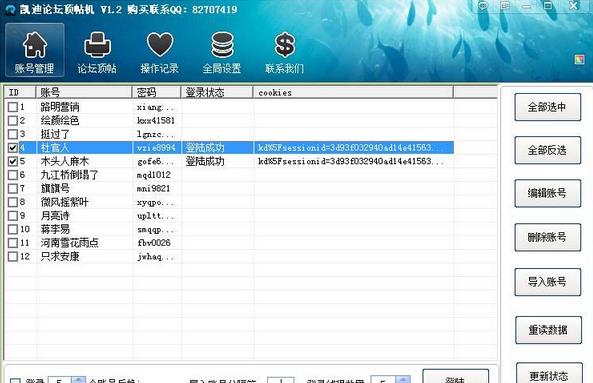The height and width of the screenshot is (383, 593).
Task: Click the 全部选中 button
Action: [x=547, y=107]
